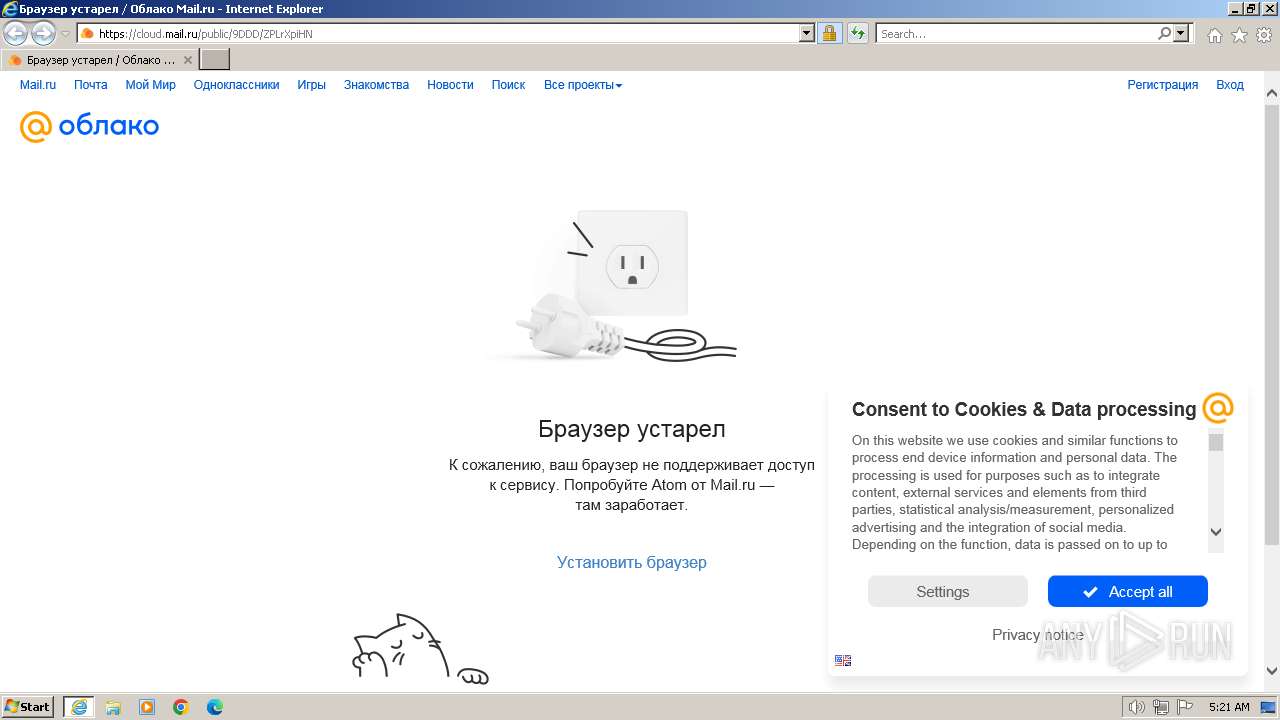1280x720 pixels.
Task: Accept all cookies
Action: click(1127, 591)
